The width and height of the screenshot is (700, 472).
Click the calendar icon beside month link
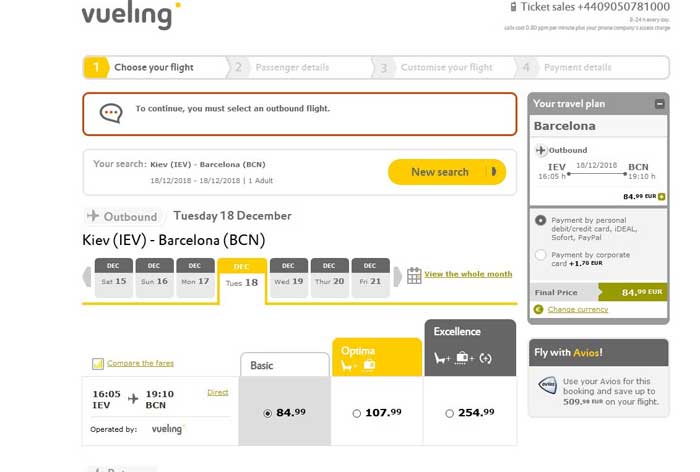(x=414, y=275)
